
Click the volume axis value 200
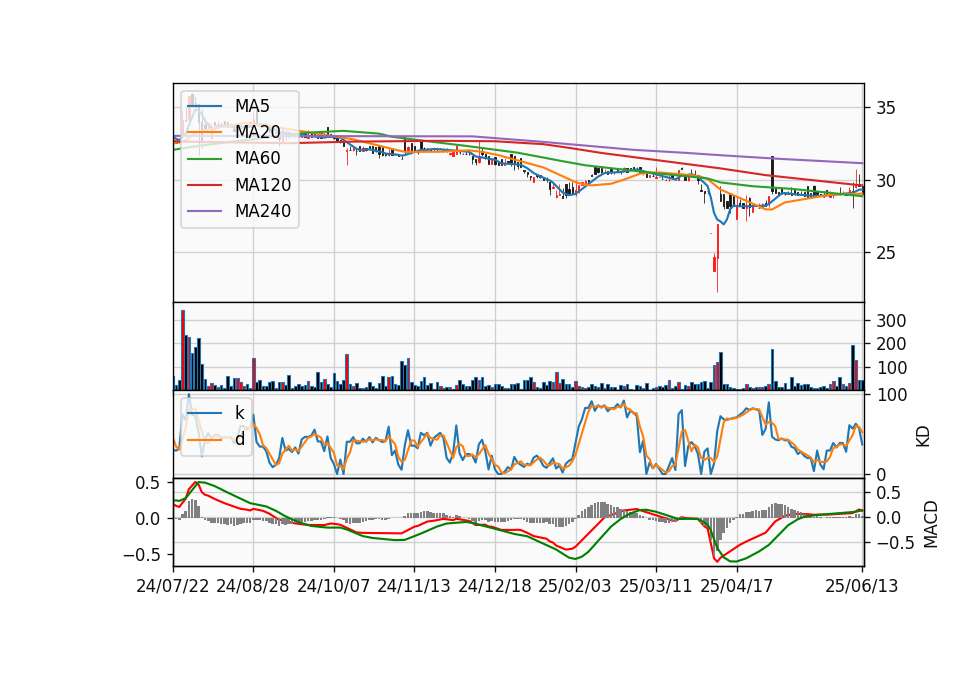891,344
